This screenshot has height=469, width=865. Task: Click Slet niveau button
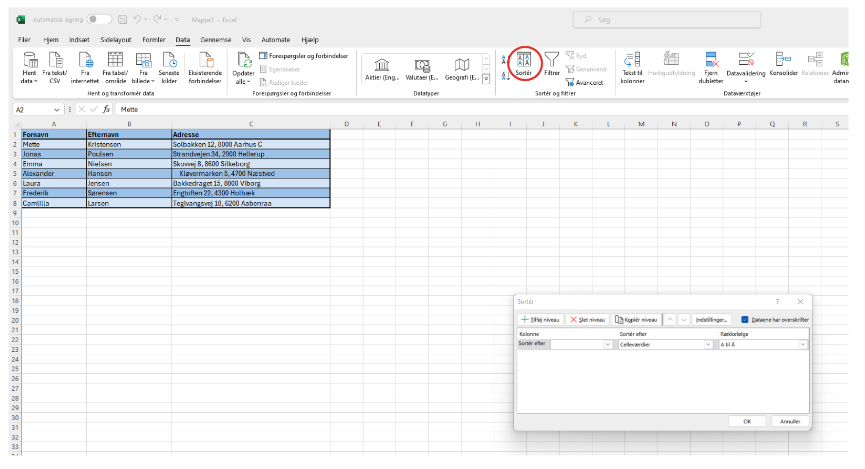click(x=587, y=319)
